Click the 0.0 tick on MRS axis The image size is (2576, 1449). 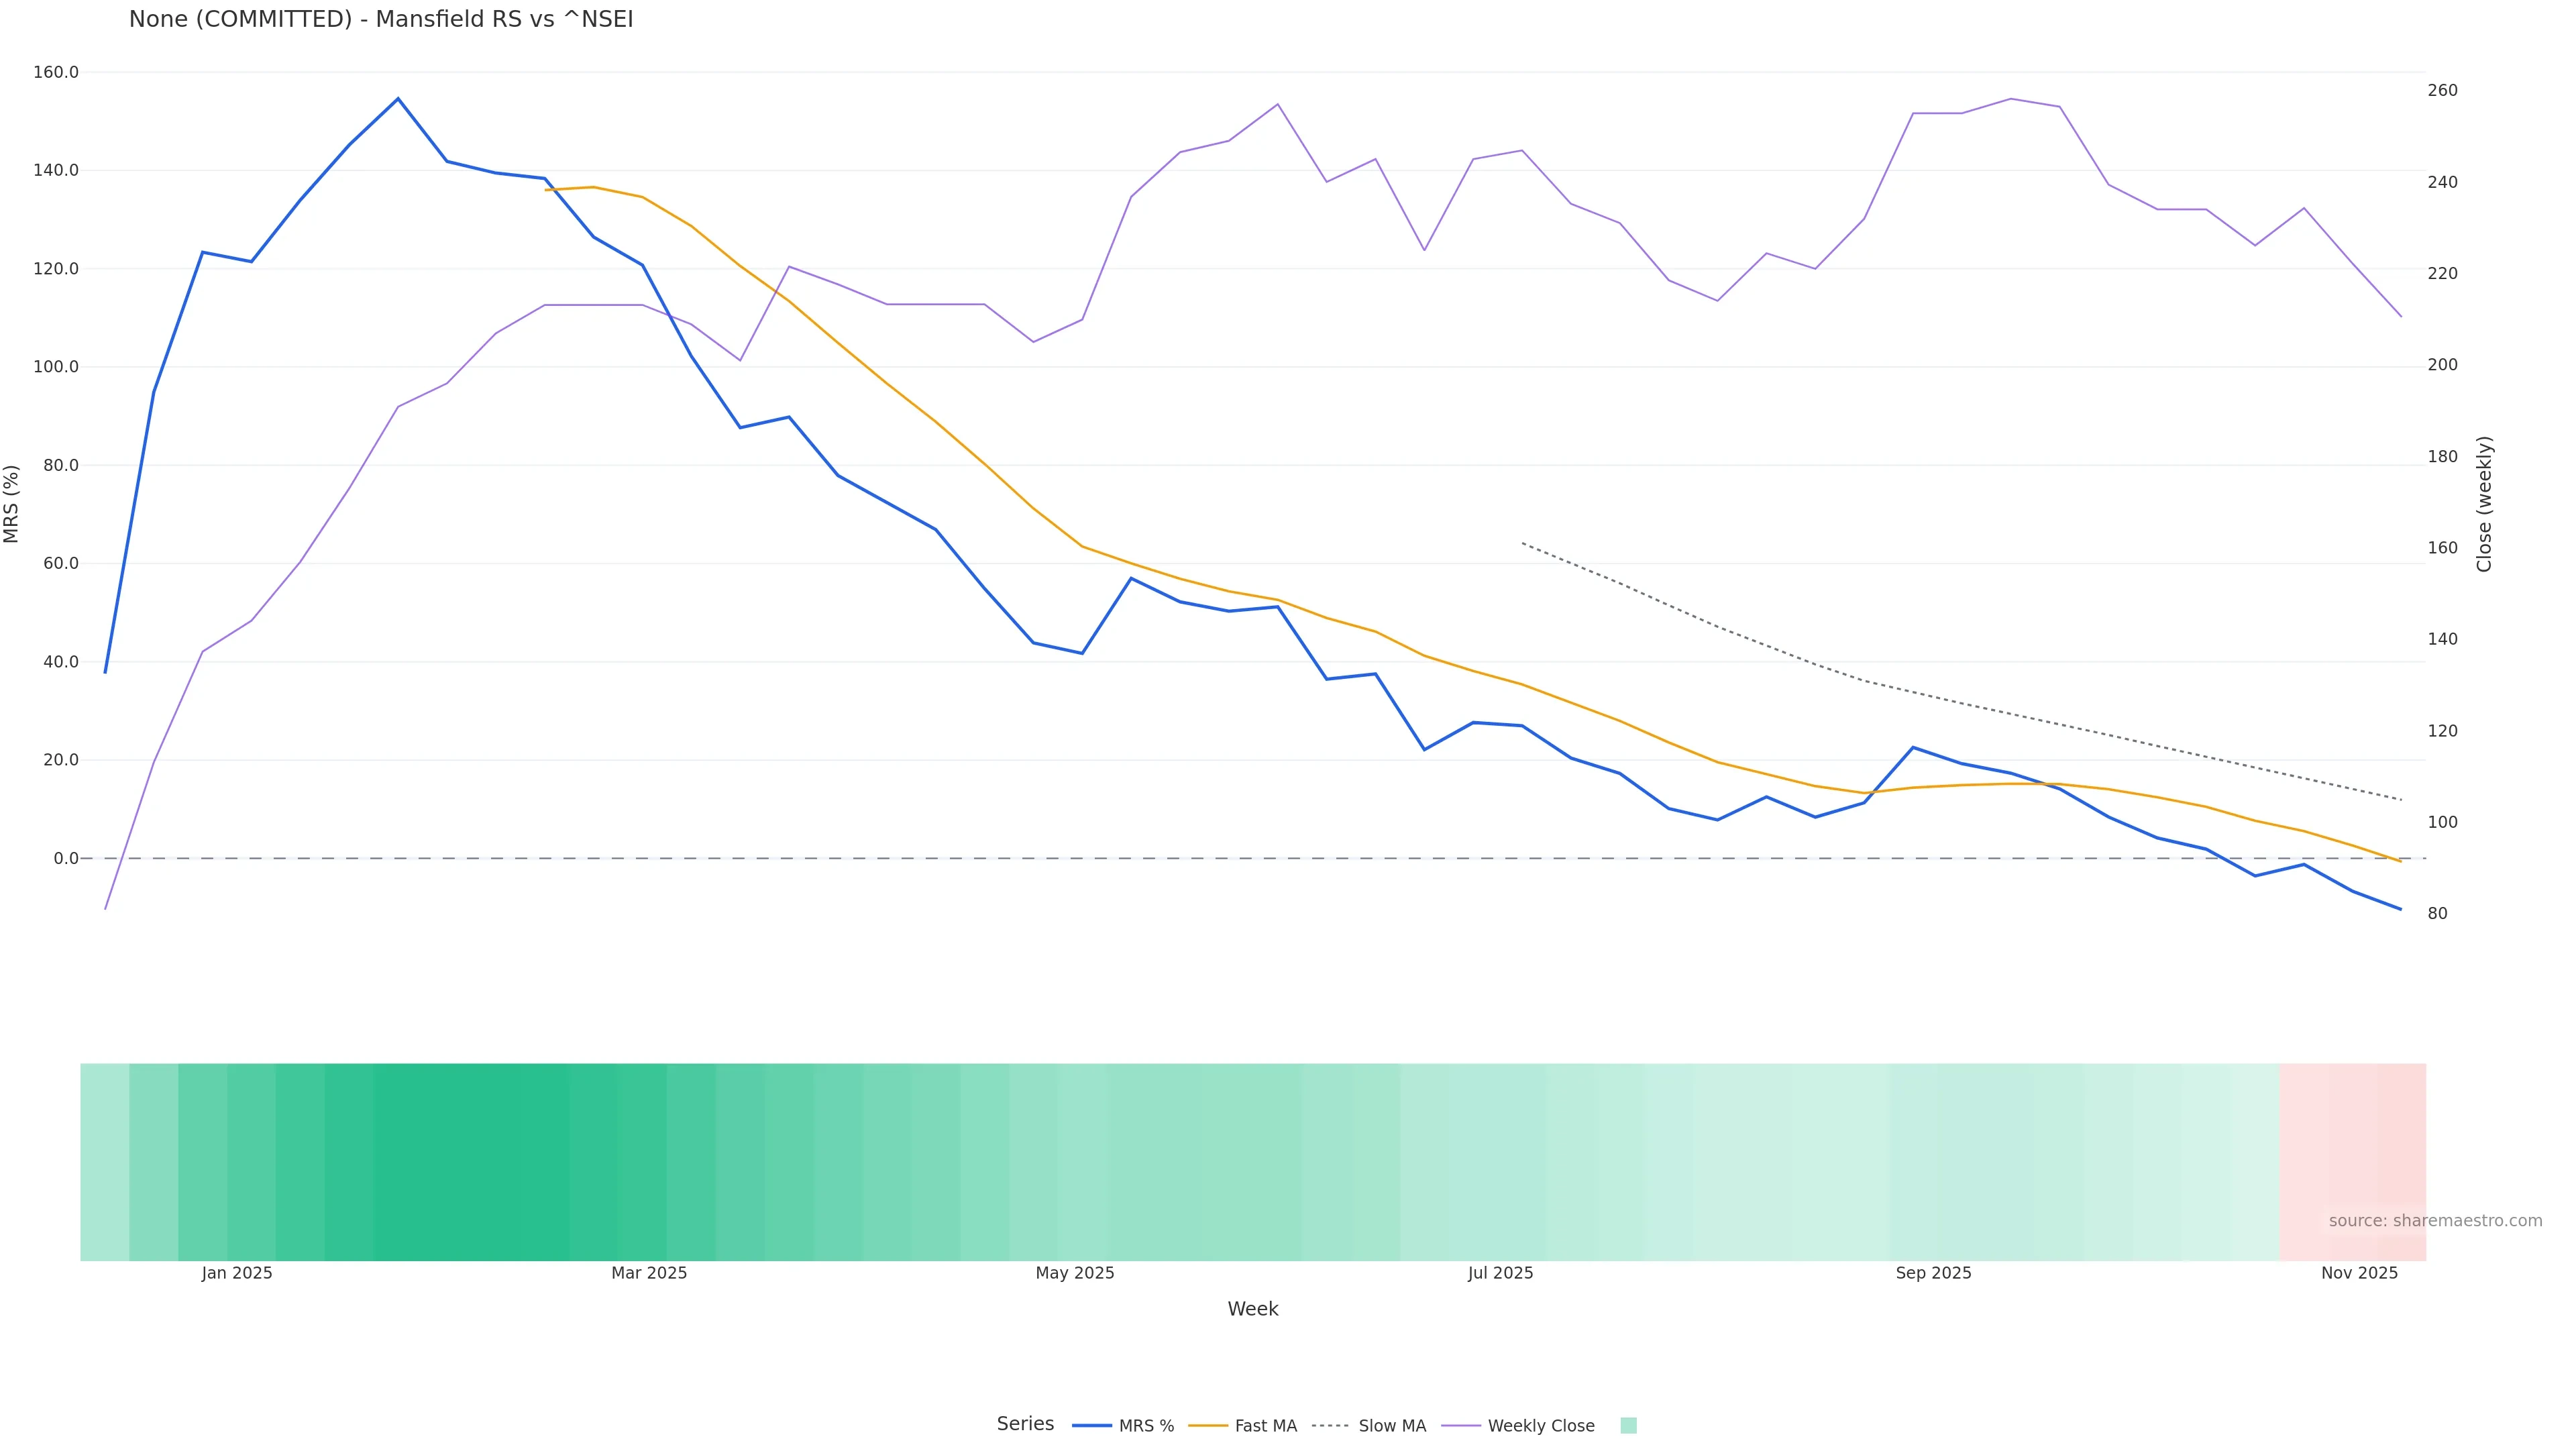point(65,858)
